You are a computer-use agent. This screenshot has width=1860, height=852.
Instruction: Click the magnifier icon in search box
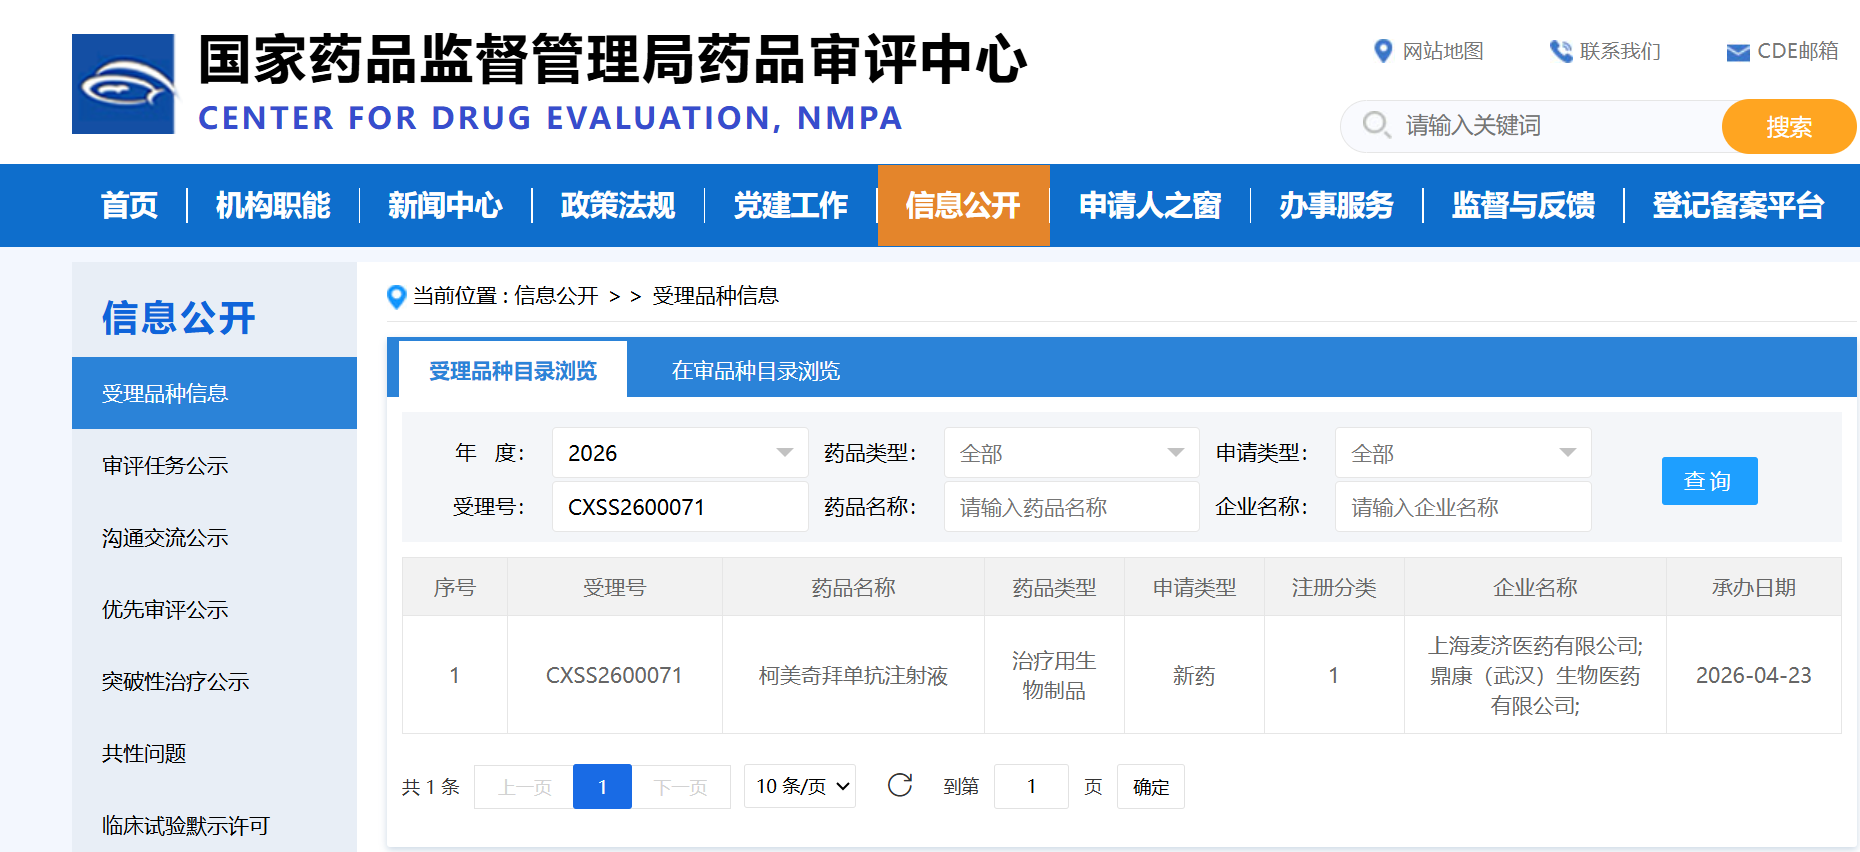pyautogui.click(x=1377, y=125)
